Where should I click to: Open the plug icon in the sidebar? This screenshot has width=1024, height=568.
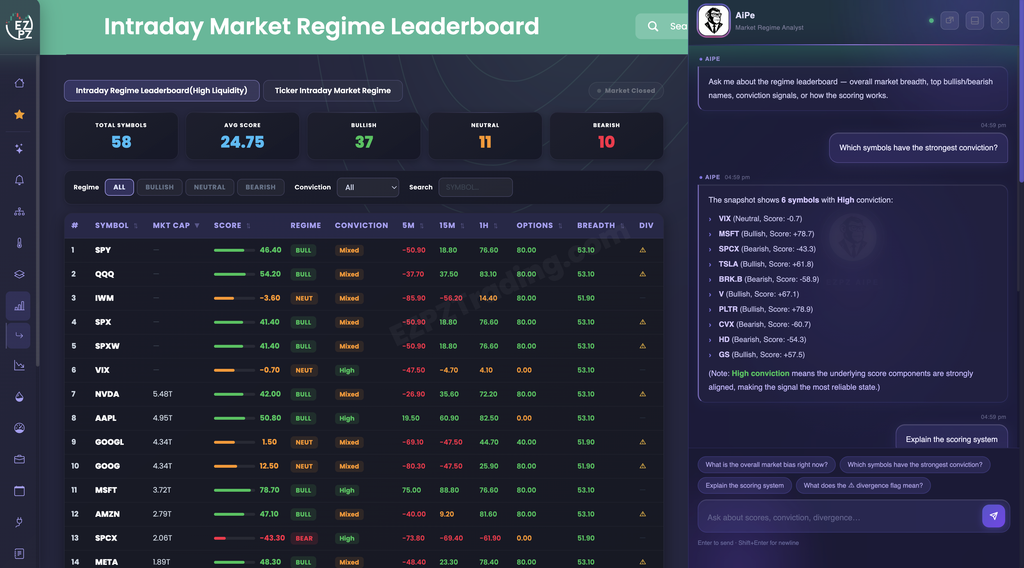[x=20, y=522]
